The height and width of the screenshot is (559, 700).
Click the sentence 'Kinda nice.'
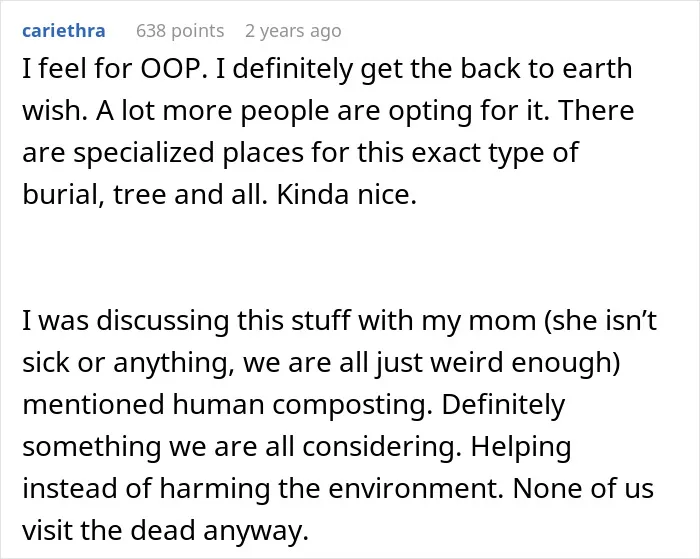(347, 195)
